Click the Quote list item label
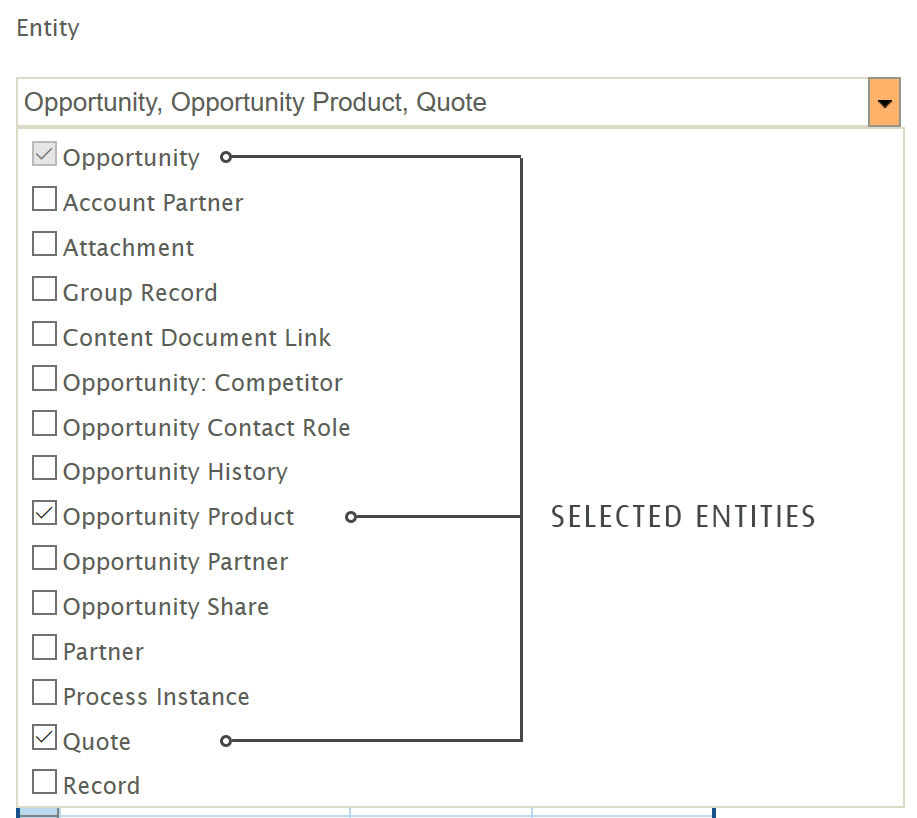 pyautogui.click(x=97, y=742)
